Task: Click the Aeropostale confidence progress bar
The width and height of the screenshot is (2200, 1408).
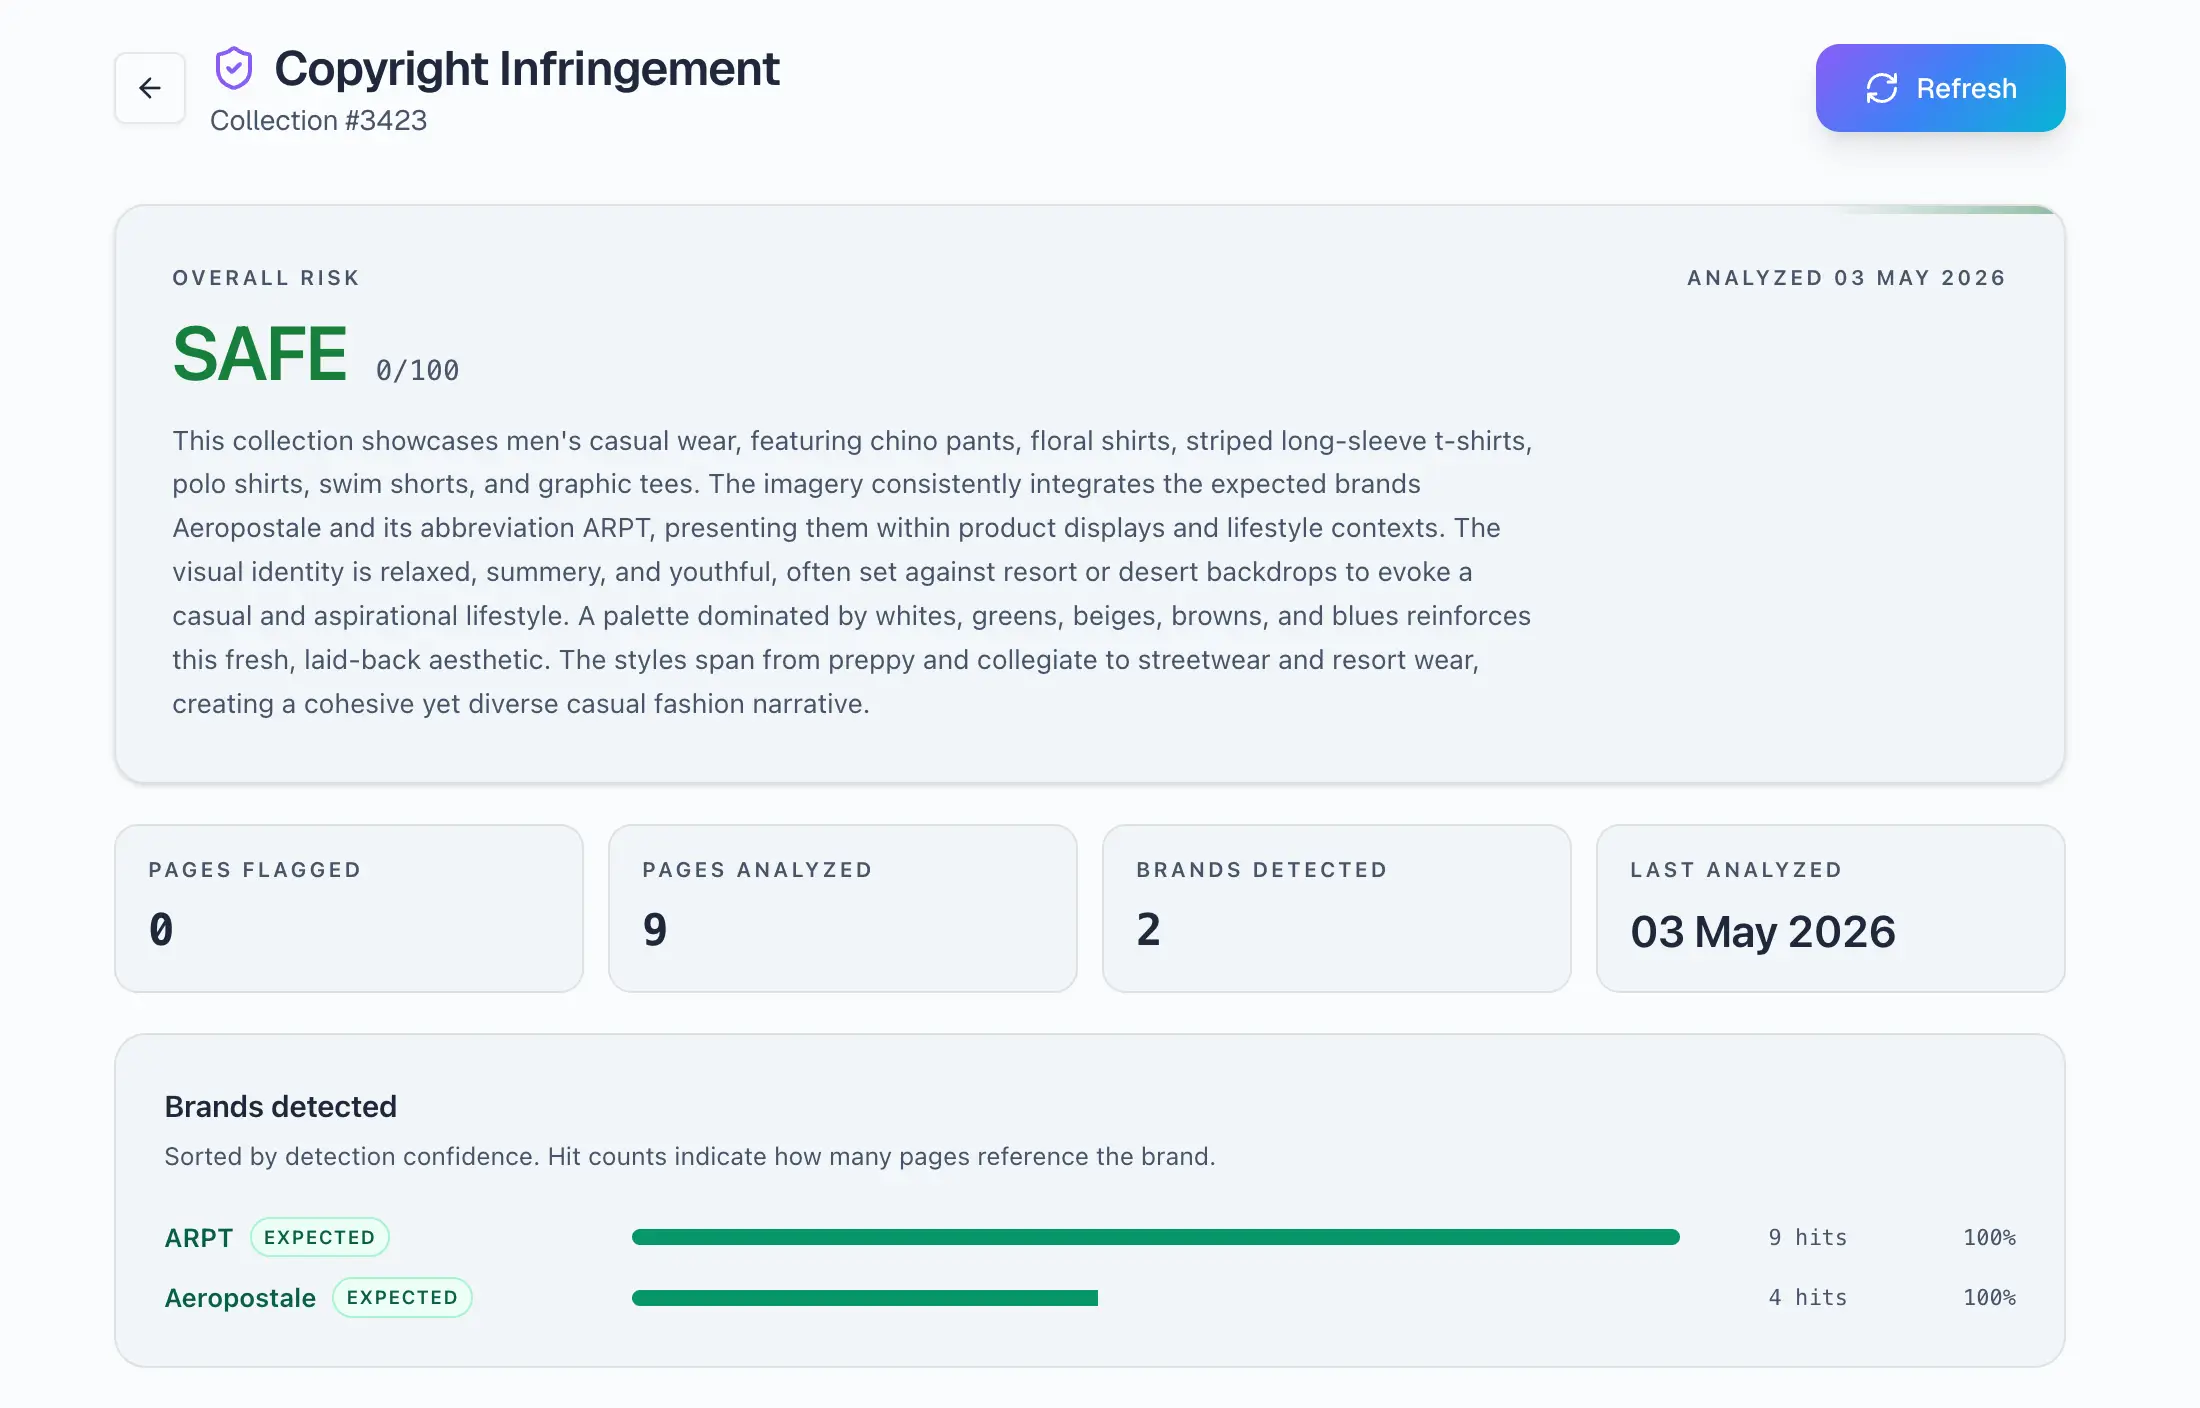Action: [1156, 1298]
